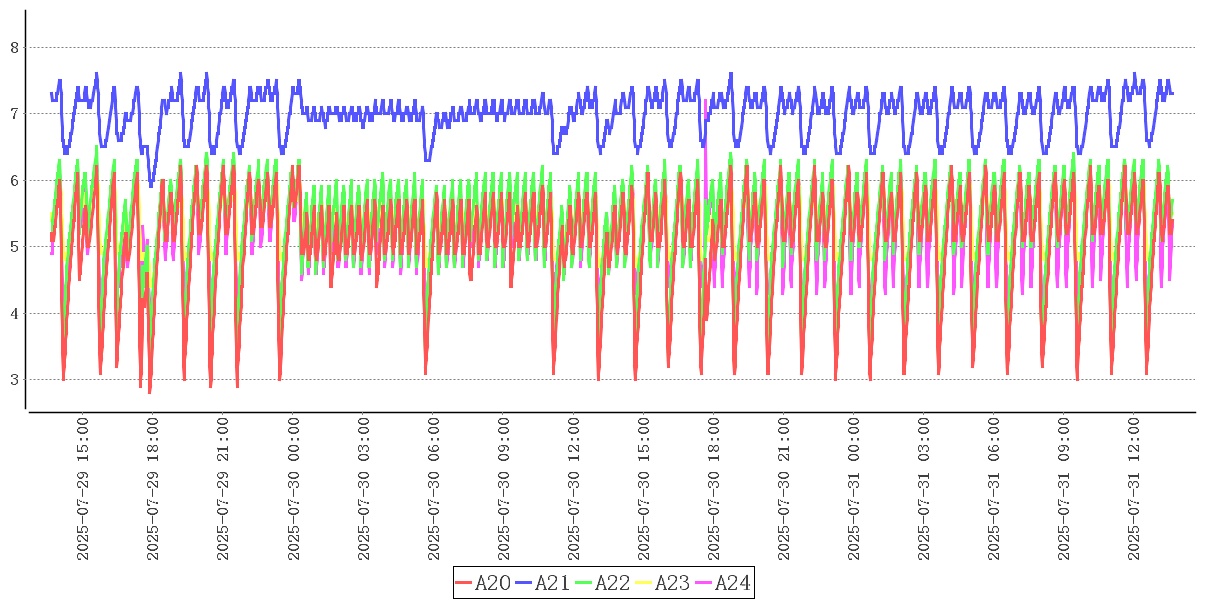The width and height of the screenshot is (1207, 600).
Task: Click the red line swatch beside A20
Action: [x=464, y=583]
